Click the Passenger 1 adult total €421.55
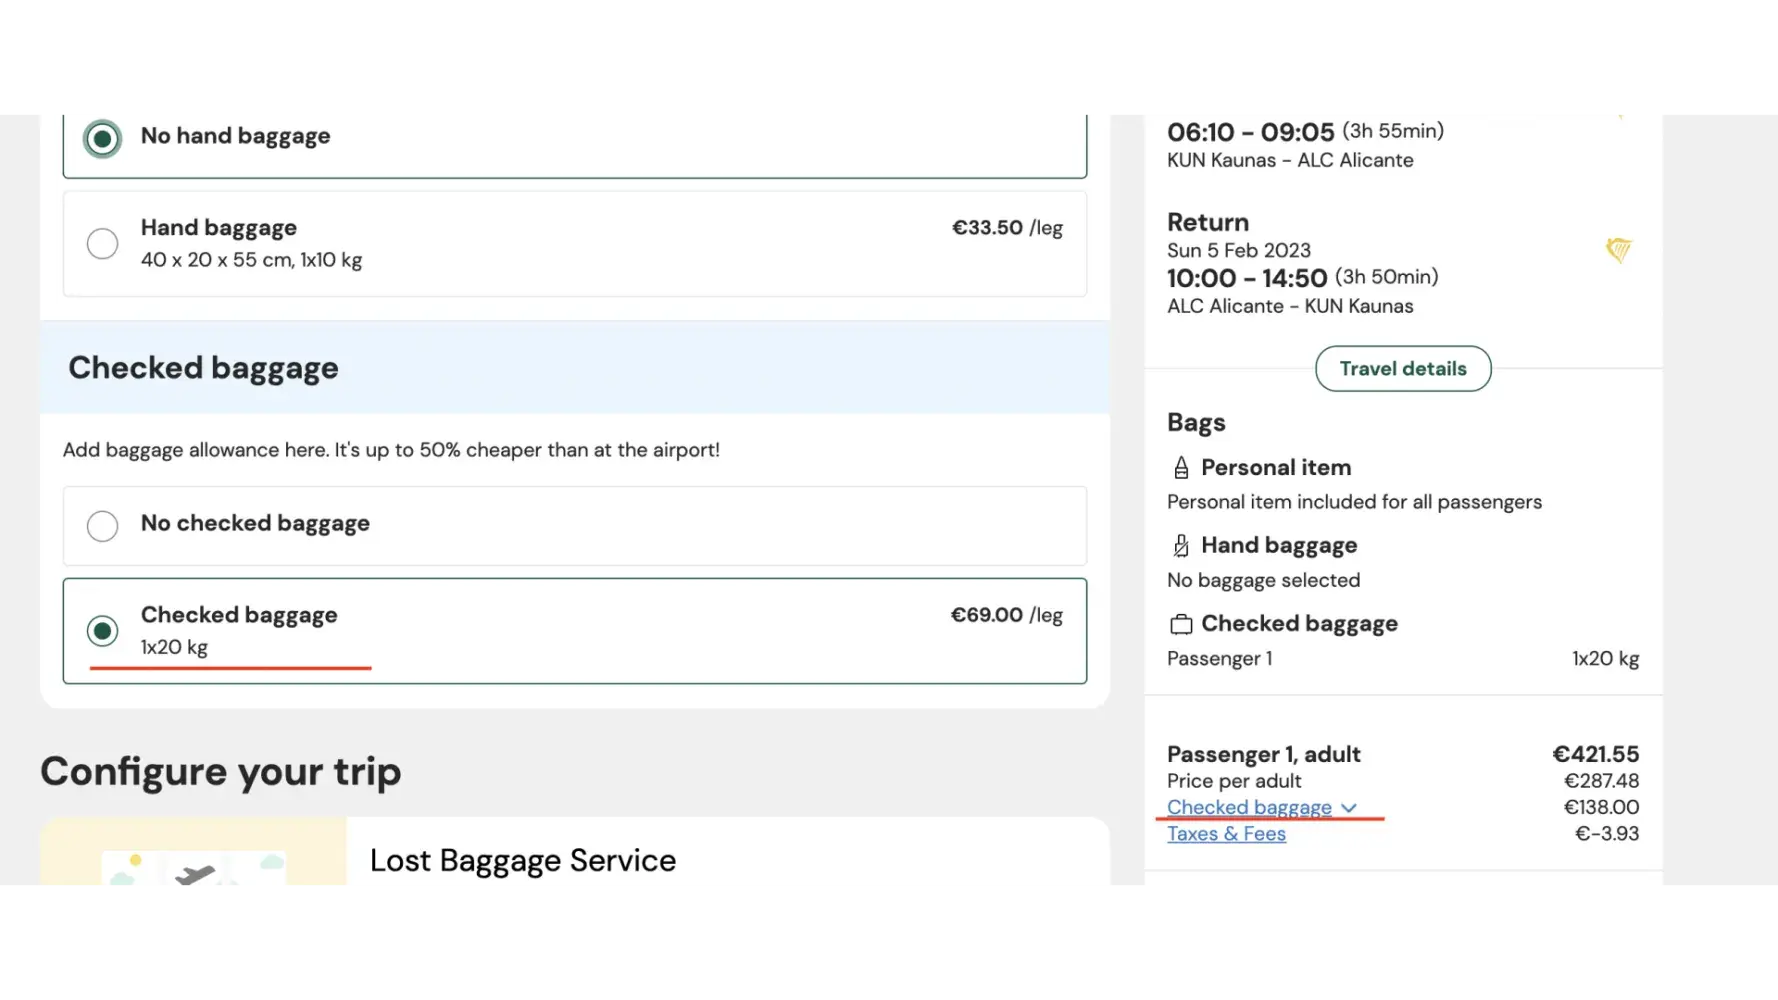The width and height of the screenshot is (1778, 1000). [1595, 754]
